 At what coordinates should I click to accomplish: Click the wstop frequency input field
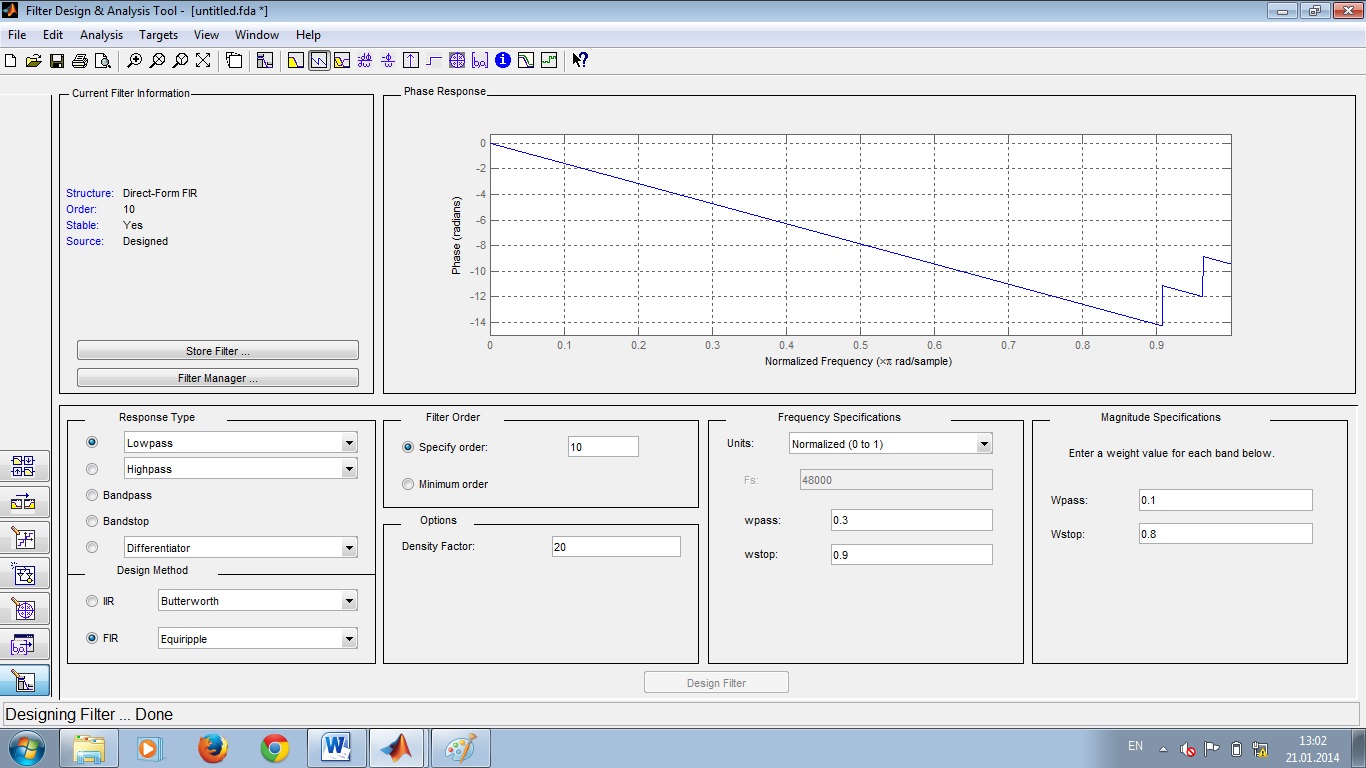pos(911,555)
